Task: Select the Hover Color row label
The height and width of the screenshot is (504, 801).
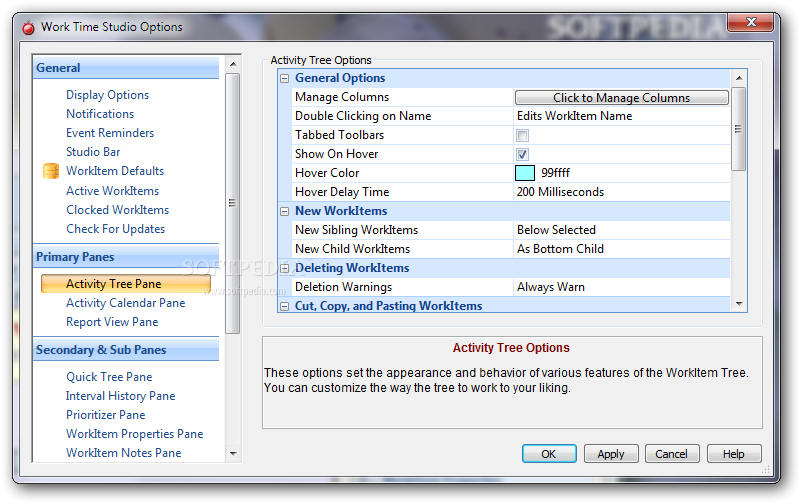Action: 327,173
